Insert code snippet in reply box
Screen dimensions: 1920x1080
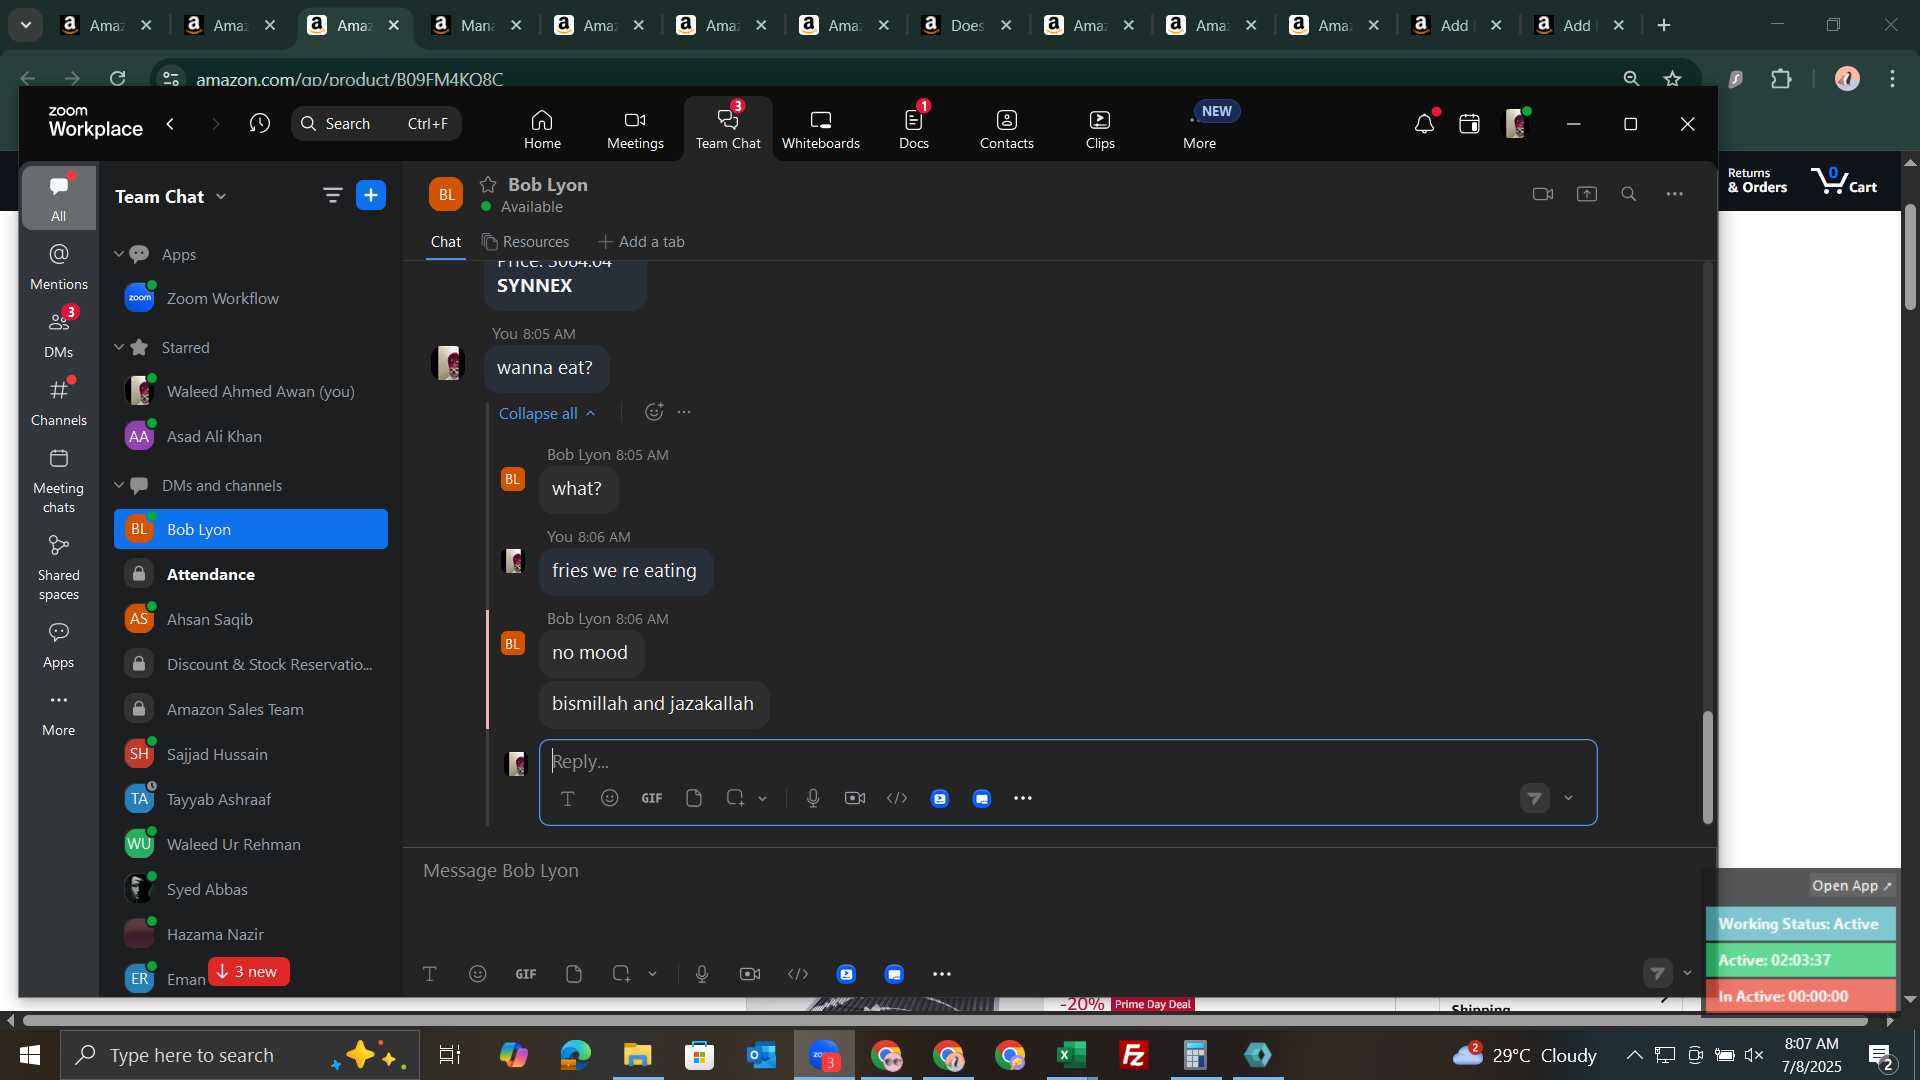897,798
